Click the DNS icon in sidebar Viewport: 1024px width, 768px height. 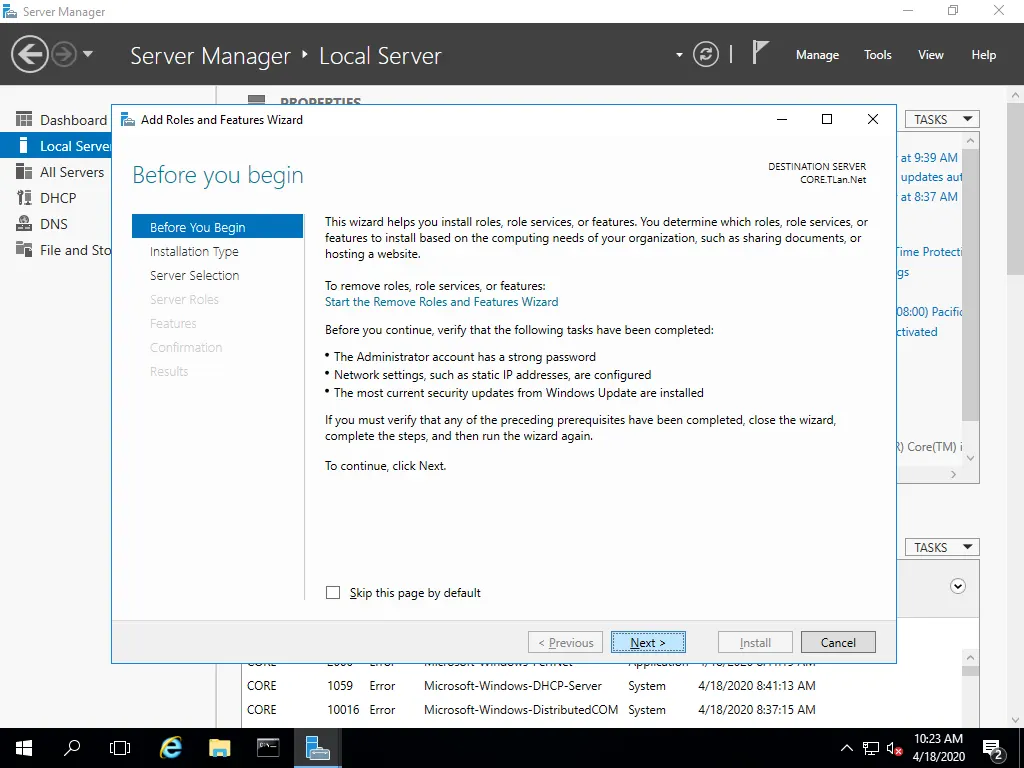coord(24,223)
